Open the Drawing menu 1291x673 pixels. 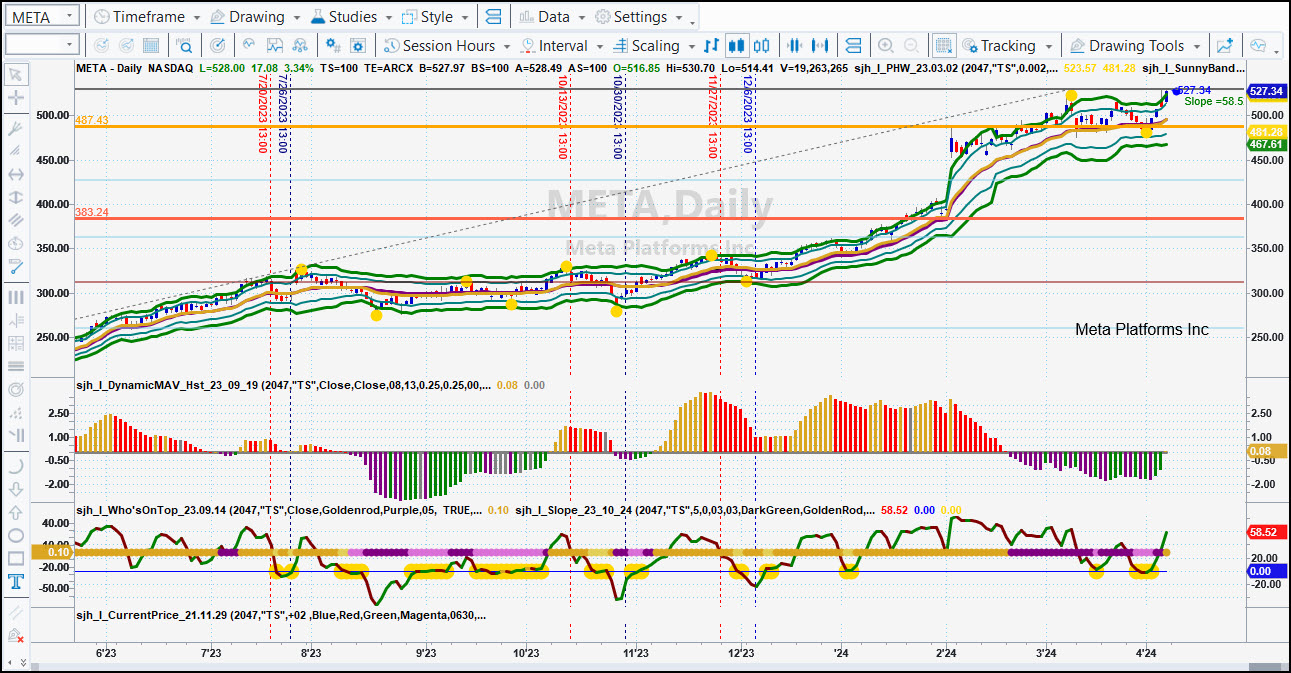pos(257,17)
